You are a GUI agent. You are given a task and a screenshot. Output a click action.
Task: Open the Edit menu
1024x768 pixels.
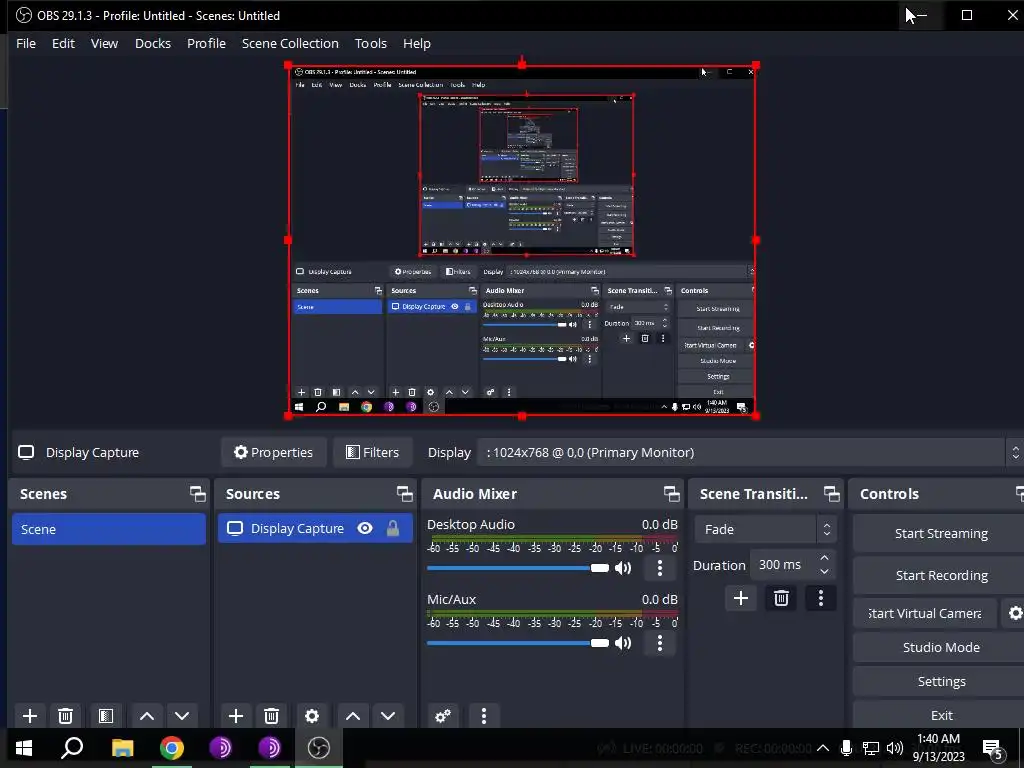pos(63,43)
